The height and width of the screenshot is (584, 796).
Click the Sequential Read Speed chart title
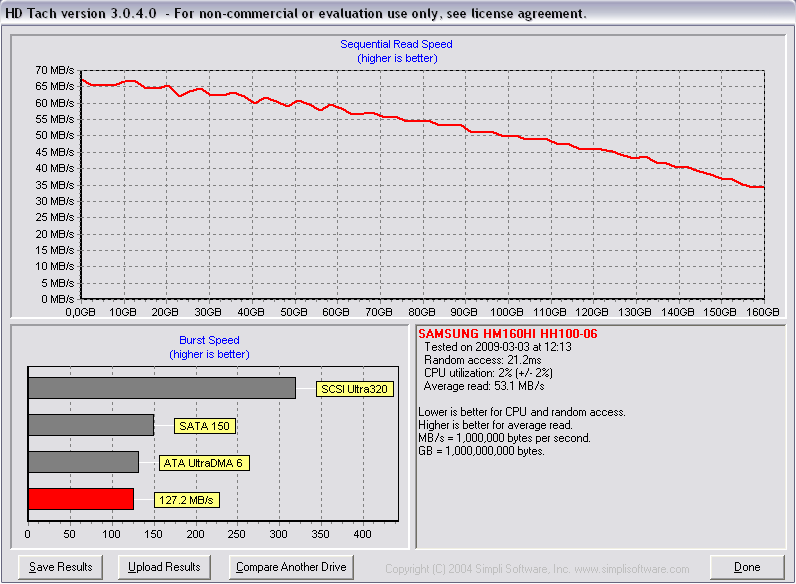pyautogui.click(x=396, y=45)
